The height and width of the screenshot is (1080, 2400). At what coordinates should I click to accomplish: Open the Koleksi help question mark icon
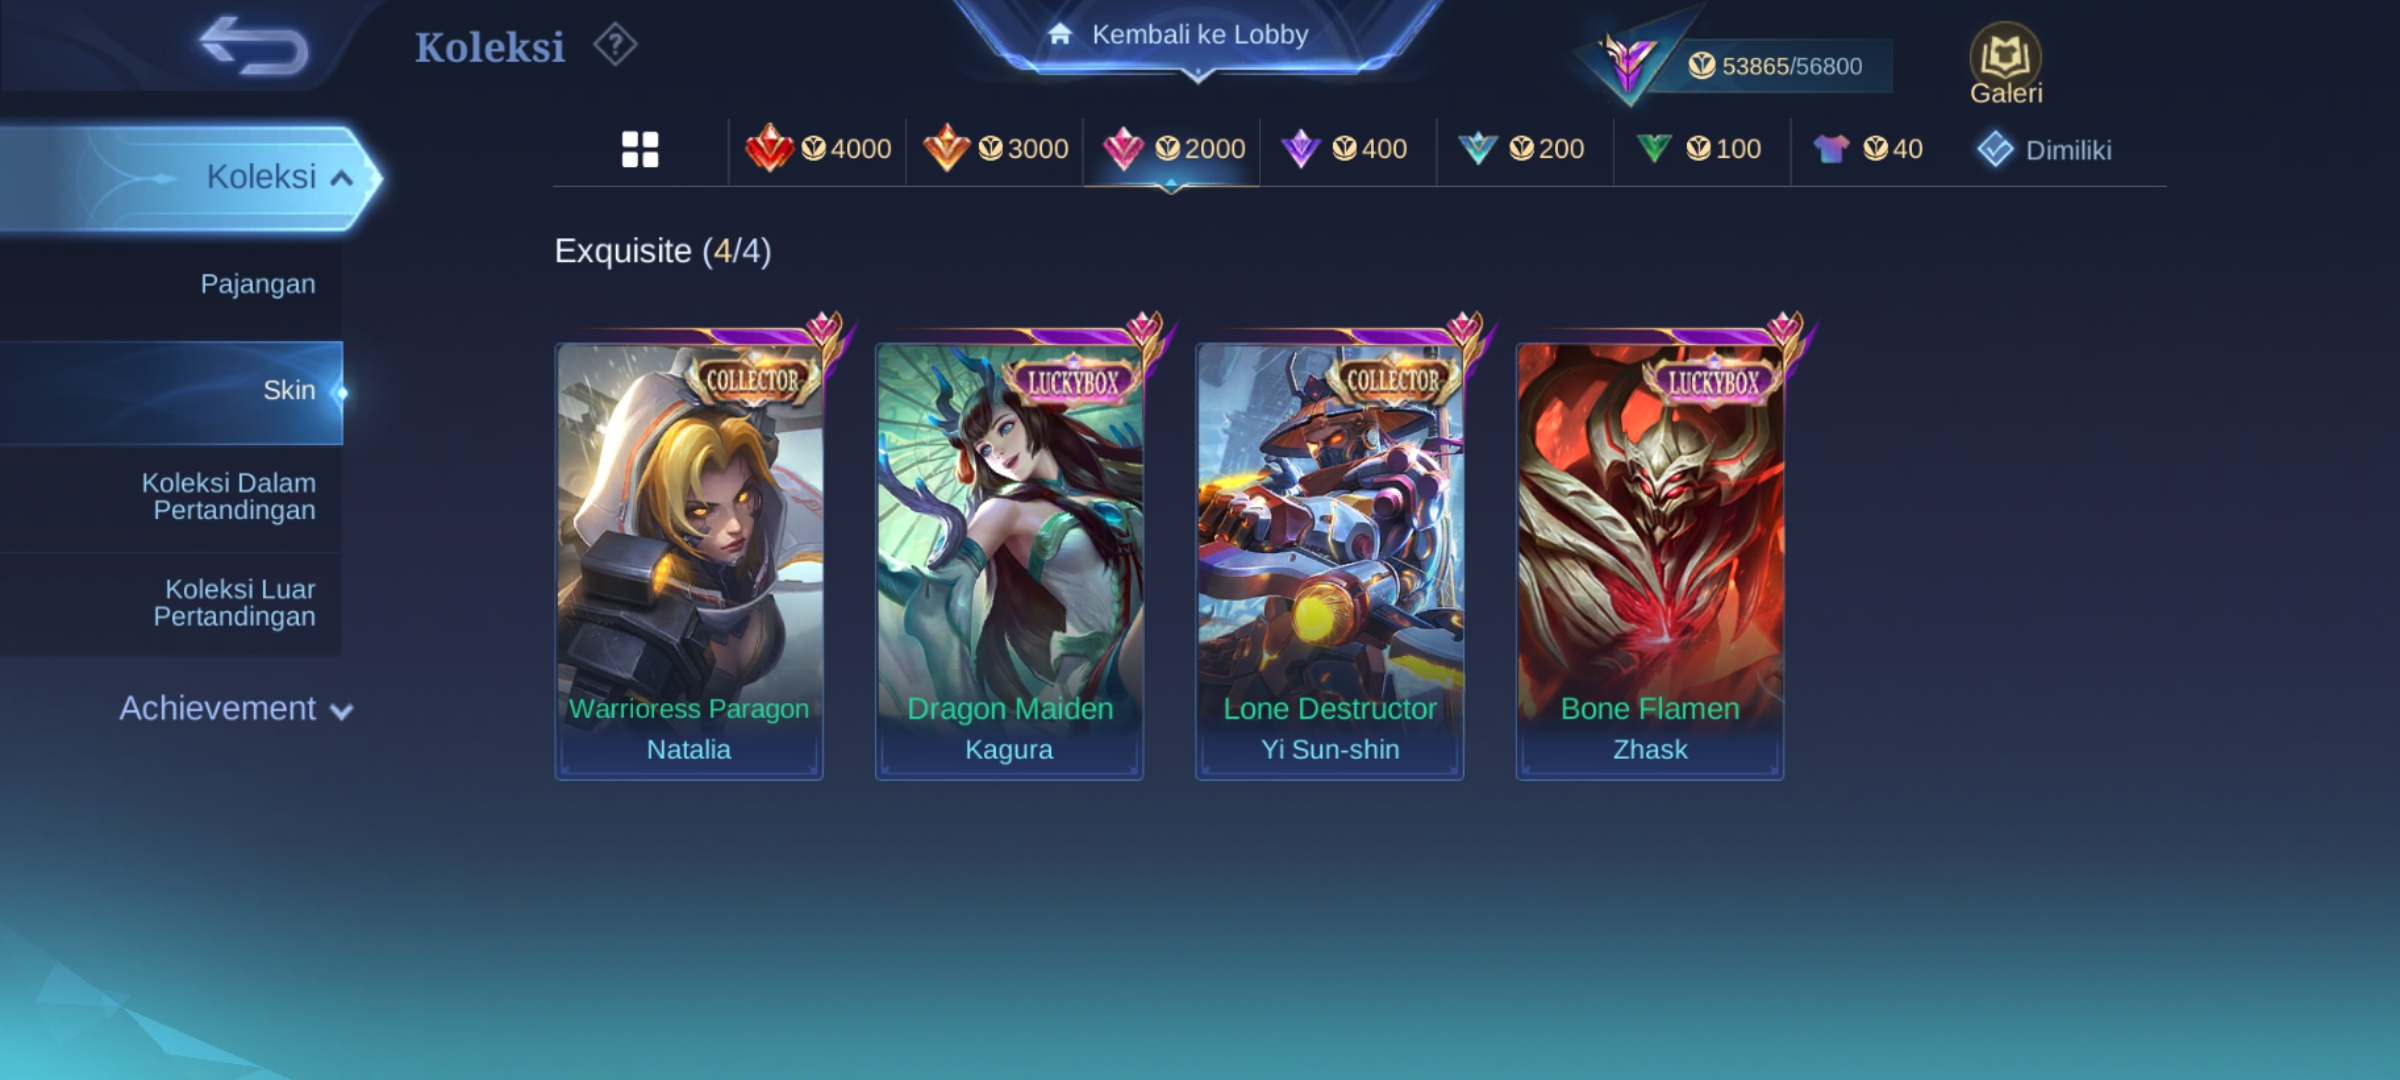pos(615,45)
